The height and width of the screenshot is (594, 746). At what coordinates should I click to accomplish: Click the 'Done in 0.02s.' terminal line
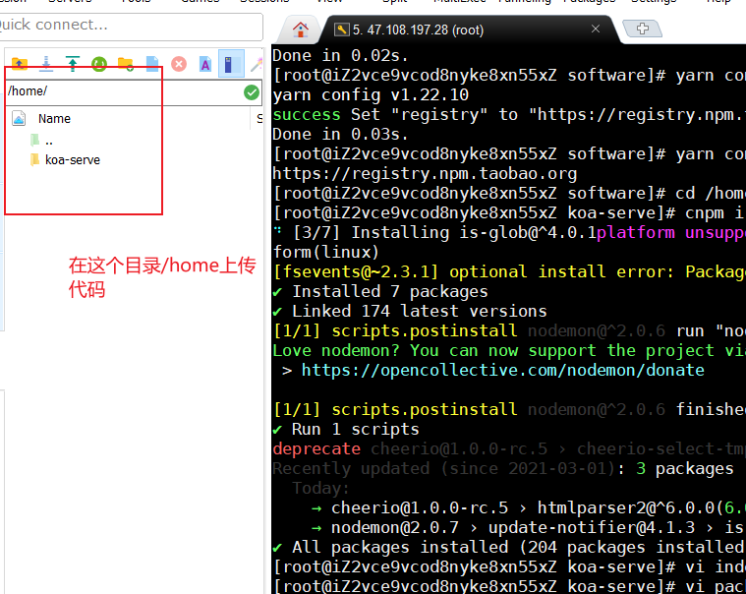coord(340,56)
